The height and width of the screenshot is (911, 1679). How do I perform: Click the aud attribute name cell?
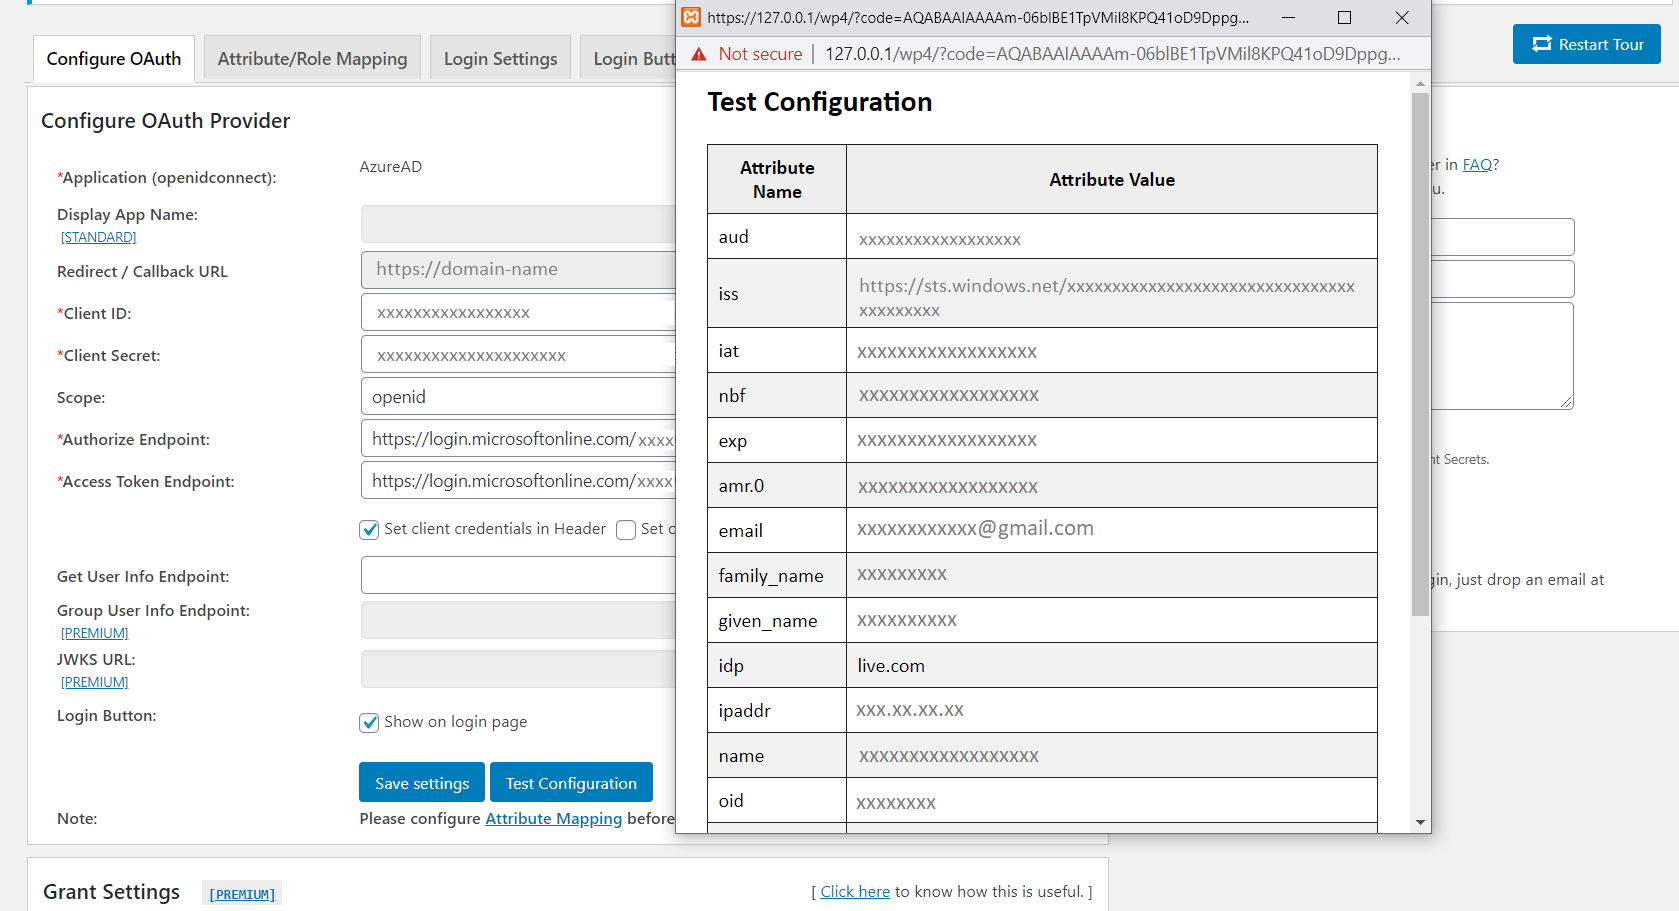click(777, 237)
